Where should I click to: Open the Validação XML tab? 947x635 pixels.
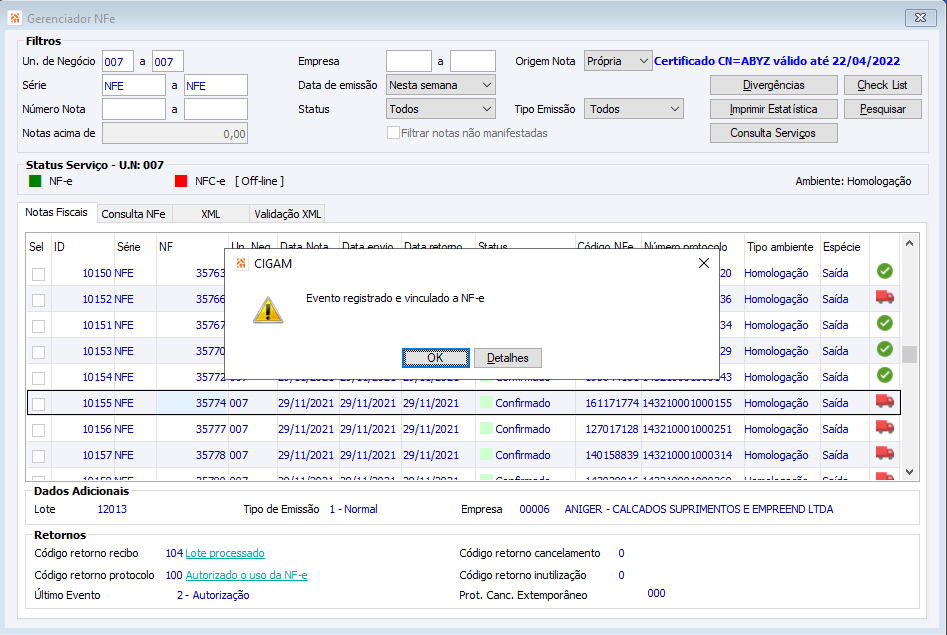coord(287,214)
